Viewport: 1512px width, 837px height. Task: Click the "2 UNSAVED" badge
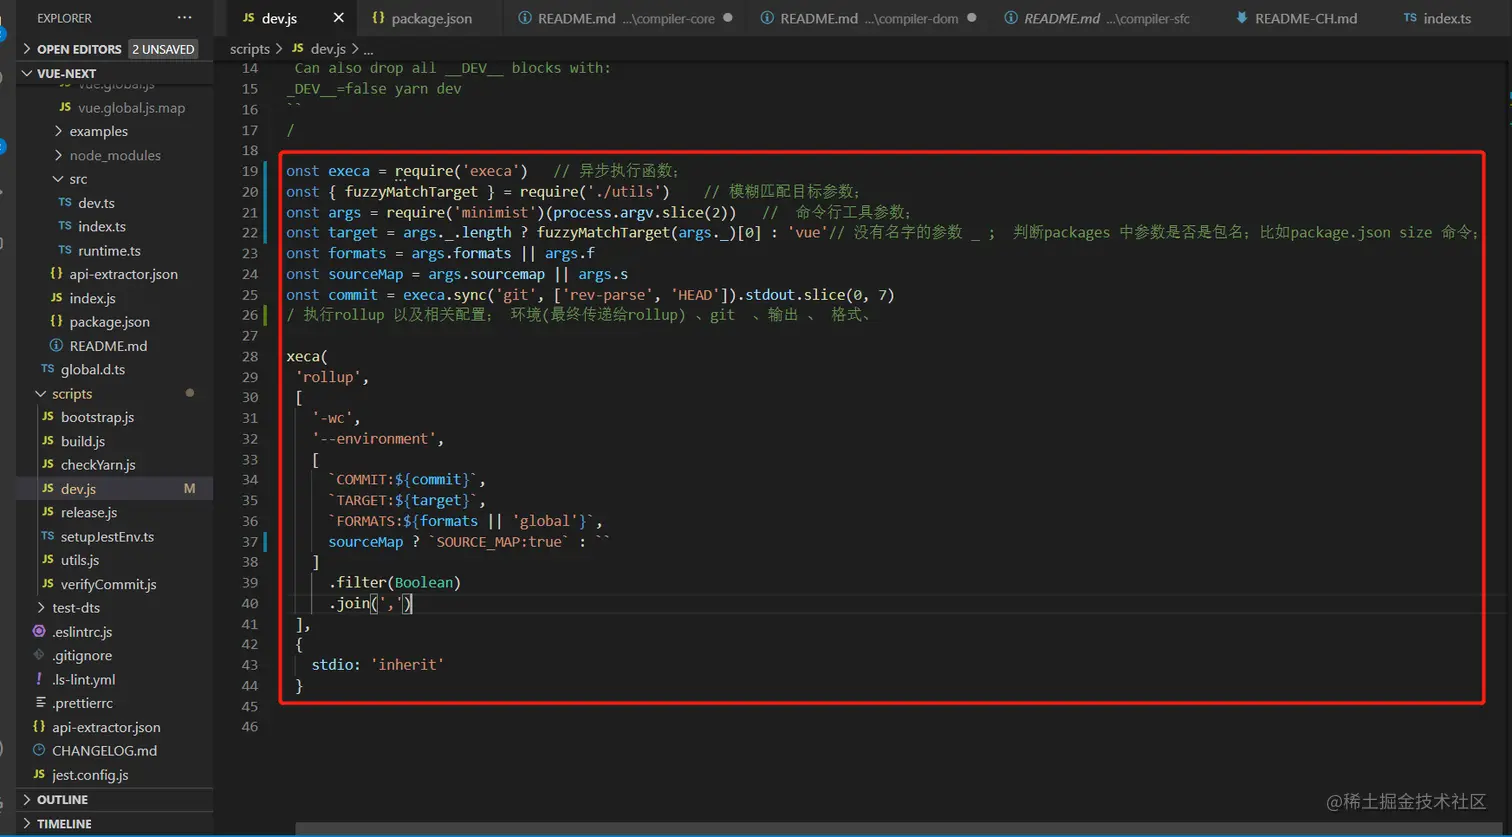(x=163, y=49)
